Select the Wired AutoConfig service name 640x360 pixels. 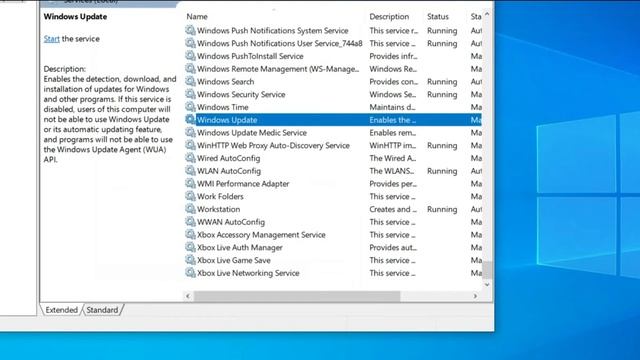[x=229, y=158]
